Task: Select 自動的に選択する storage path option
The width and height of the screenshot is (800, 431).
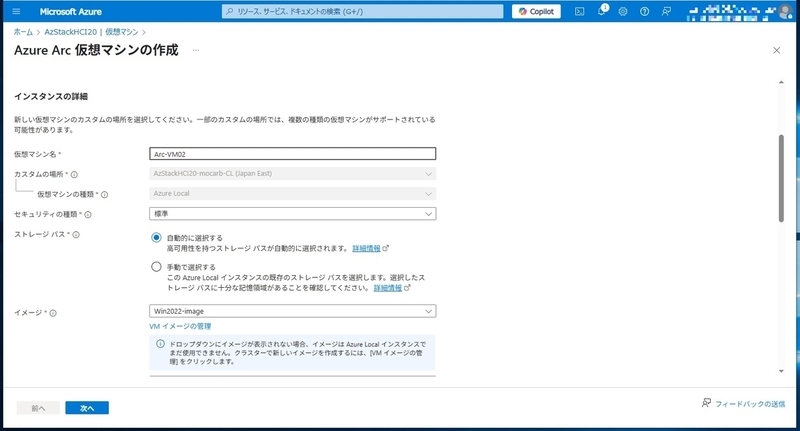Action: pos(156,238)
